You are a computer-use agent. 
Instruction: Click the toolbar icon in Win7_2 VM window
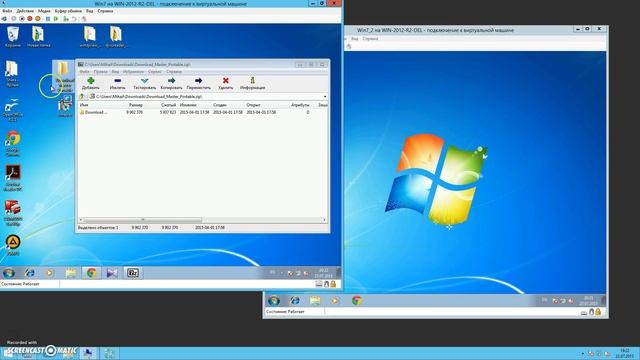pyautogui.click(x=349, y=47)
